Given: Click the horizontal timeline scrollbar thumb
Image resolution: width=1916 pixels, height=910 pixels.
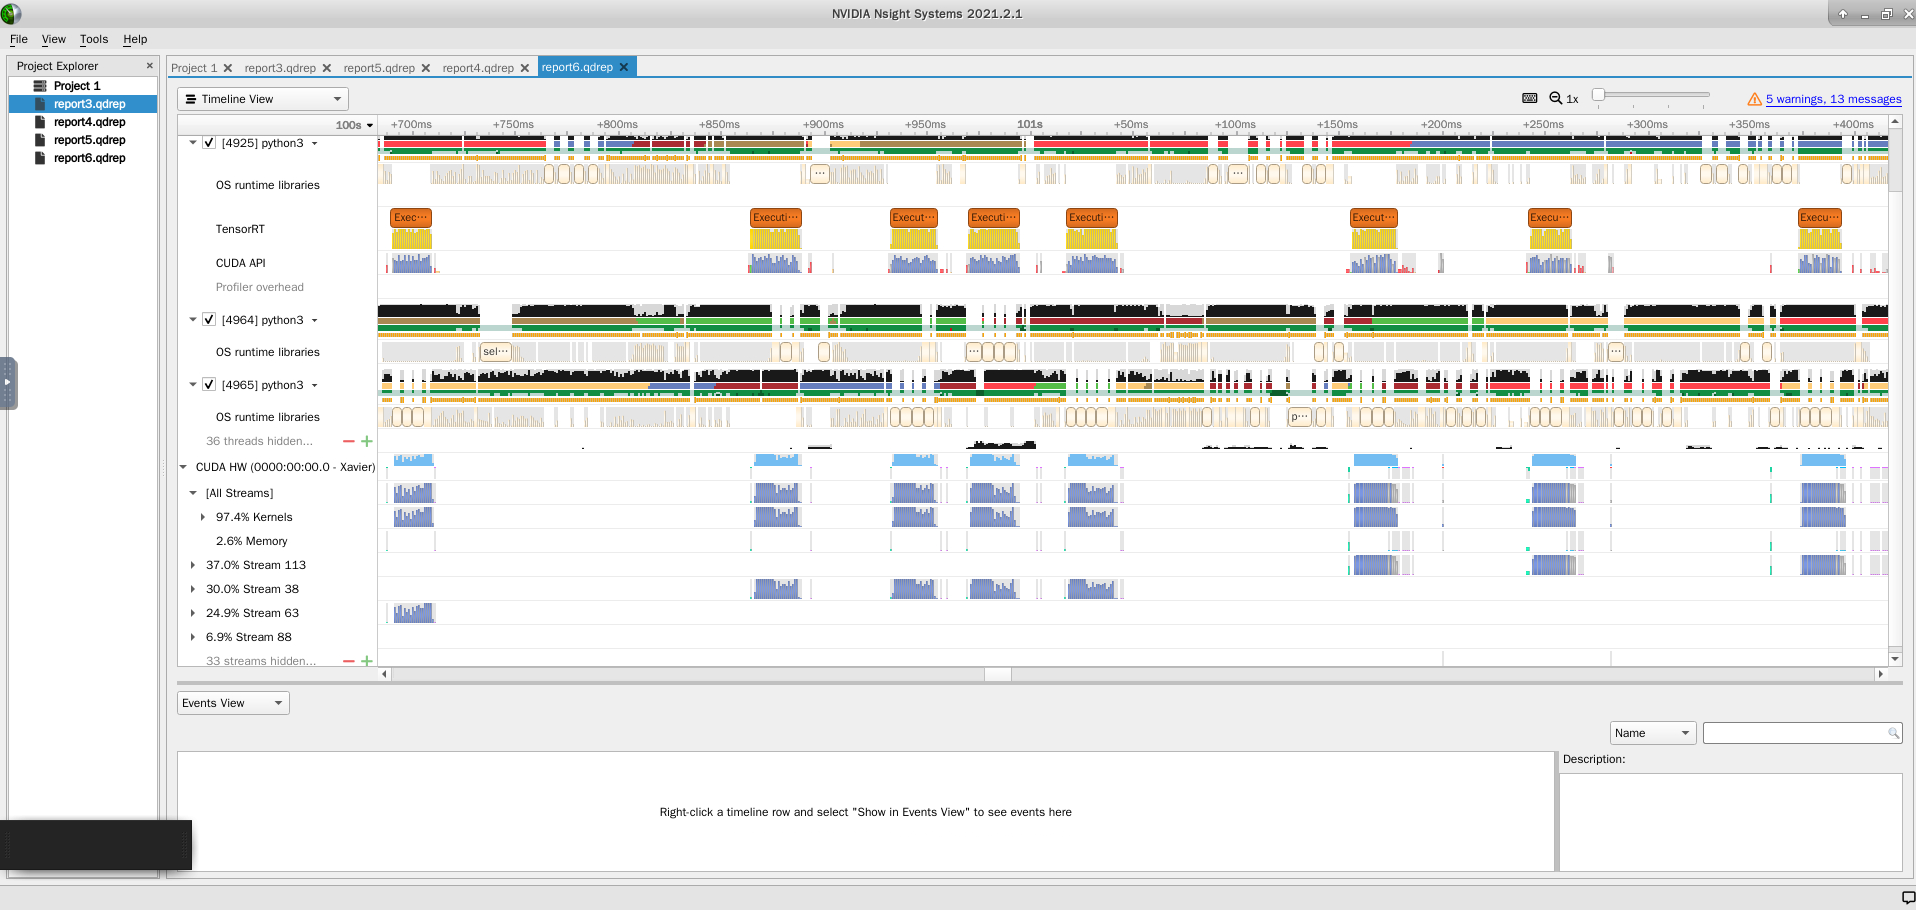Looking at the screenshot, I should 998,674.
